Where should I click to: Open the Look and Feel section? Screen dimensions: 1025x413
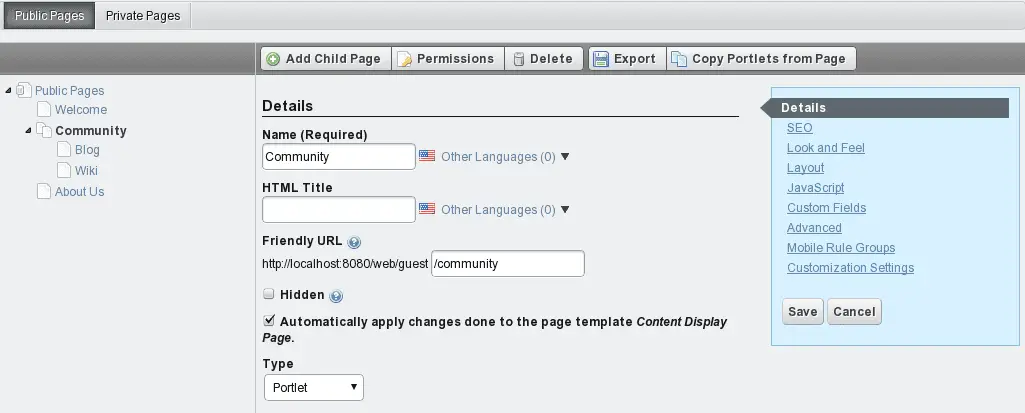(826, 148)
